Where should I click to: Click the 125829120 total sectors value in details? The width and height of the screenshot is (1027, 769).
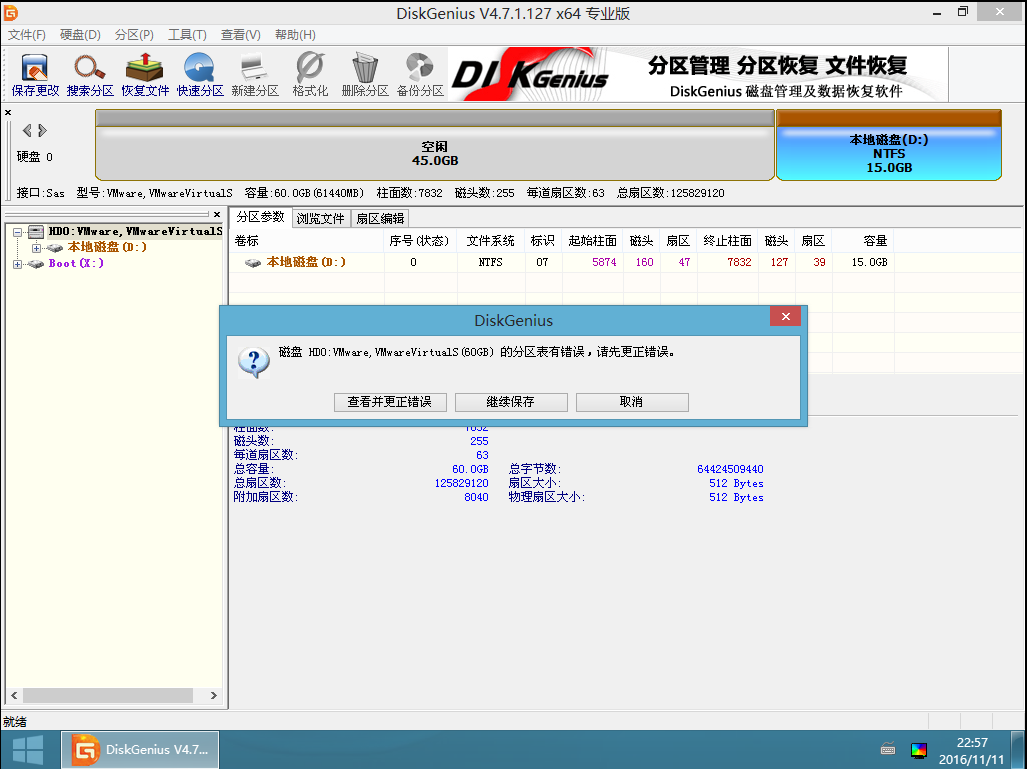(x=462, y=483)
